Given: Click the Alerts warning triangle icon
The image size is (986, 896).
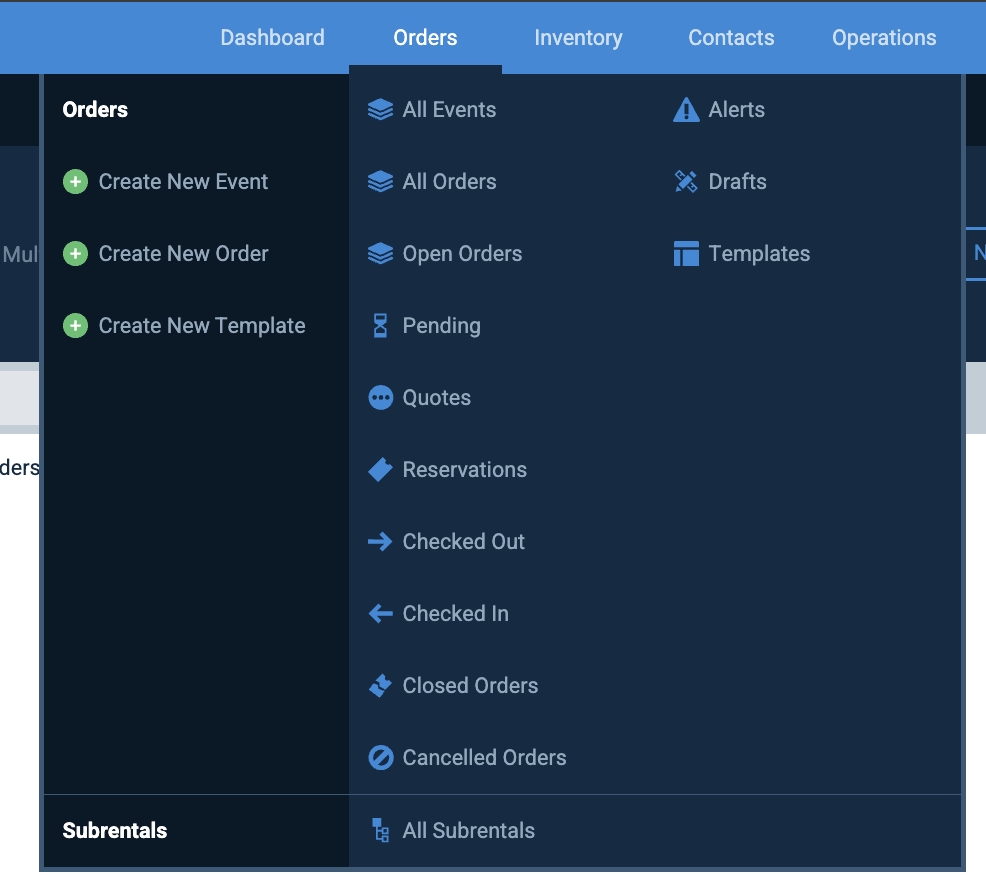Looking at the screenshot, I should pos(686,110).
